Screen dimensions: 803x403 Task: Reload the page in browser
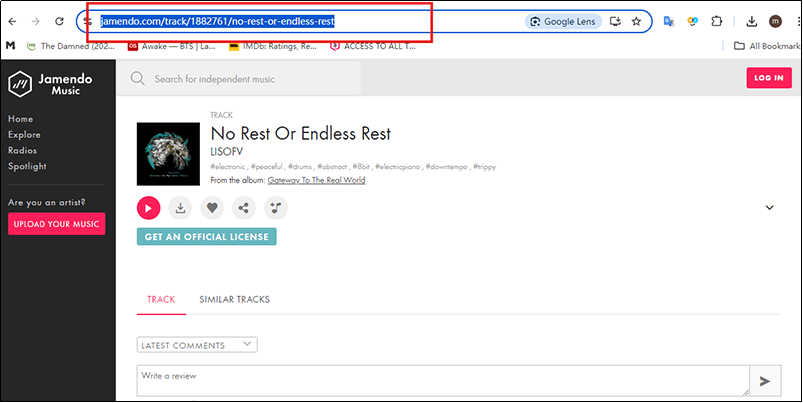(x=60, y=21)
